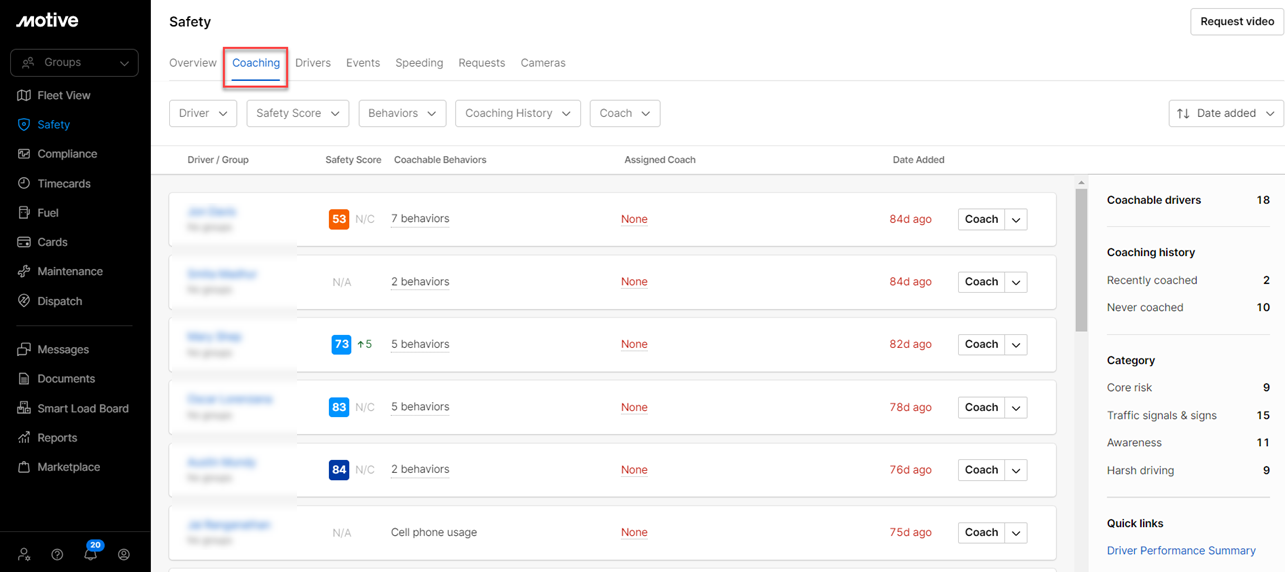This screenshot has width=1285, height=572.
Task: Click the driver list vertical scrollbar
Action: (x=1080, y=260)
